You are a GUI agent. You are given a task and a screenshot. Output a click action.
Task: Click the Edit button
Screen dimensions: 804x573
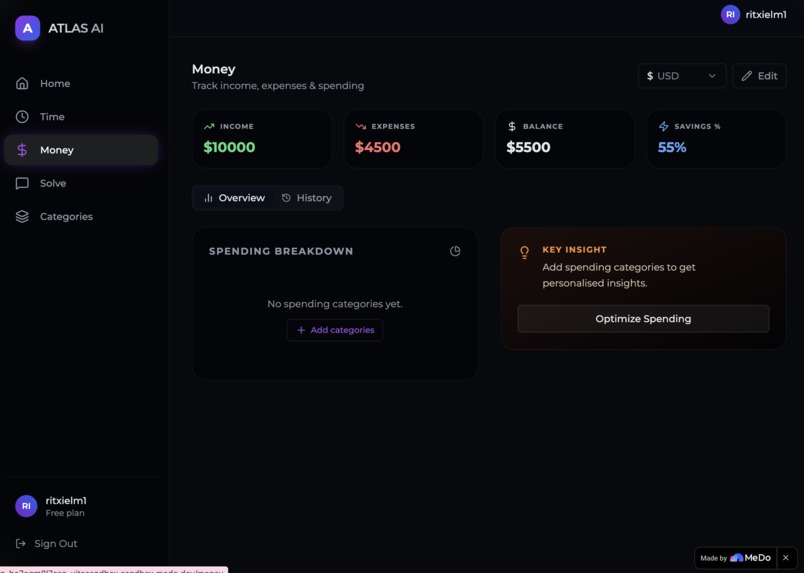pos(759,76)
